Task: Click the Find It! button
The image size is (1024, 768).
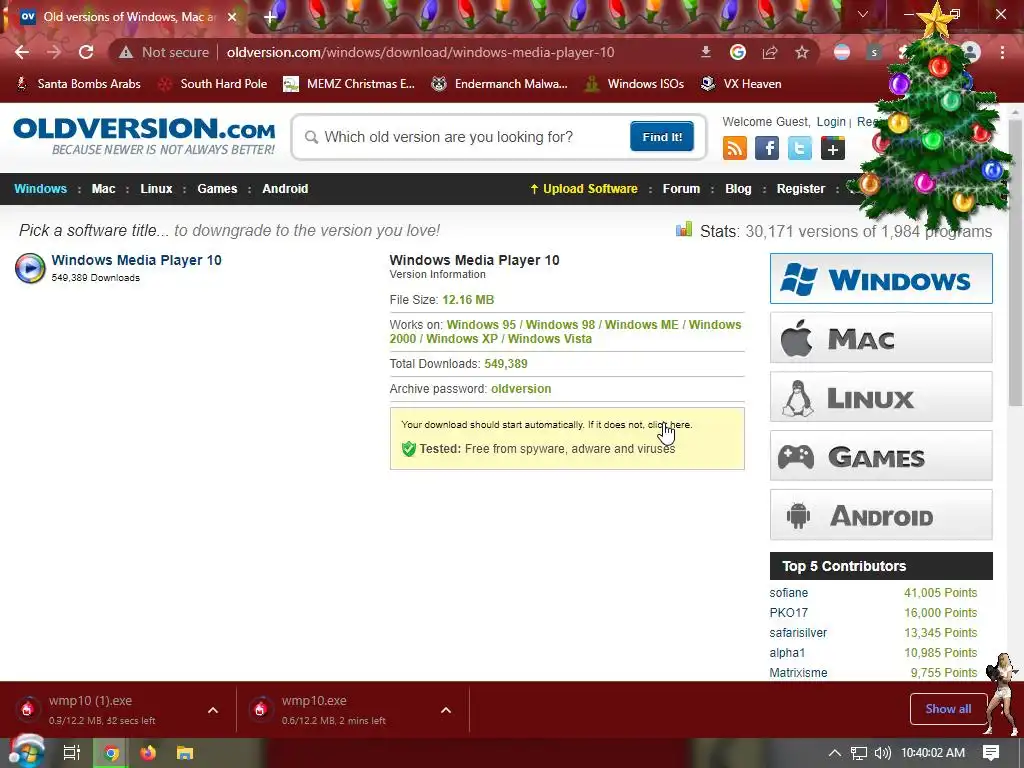Action: coord(662,136)
